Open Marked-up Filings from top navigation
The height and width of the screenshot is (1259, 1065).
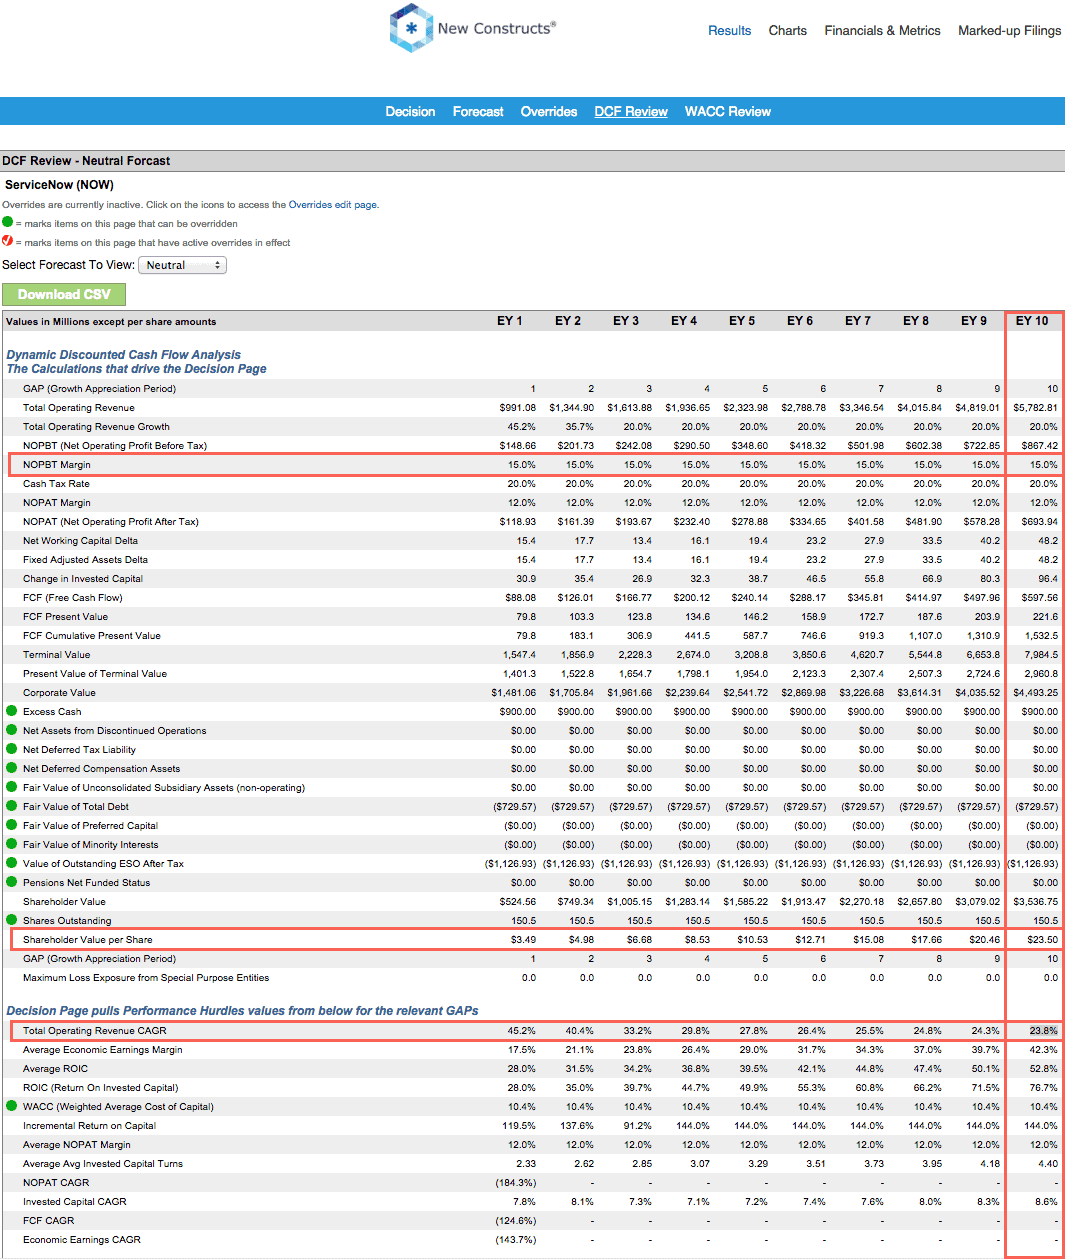pos(1007,30)
